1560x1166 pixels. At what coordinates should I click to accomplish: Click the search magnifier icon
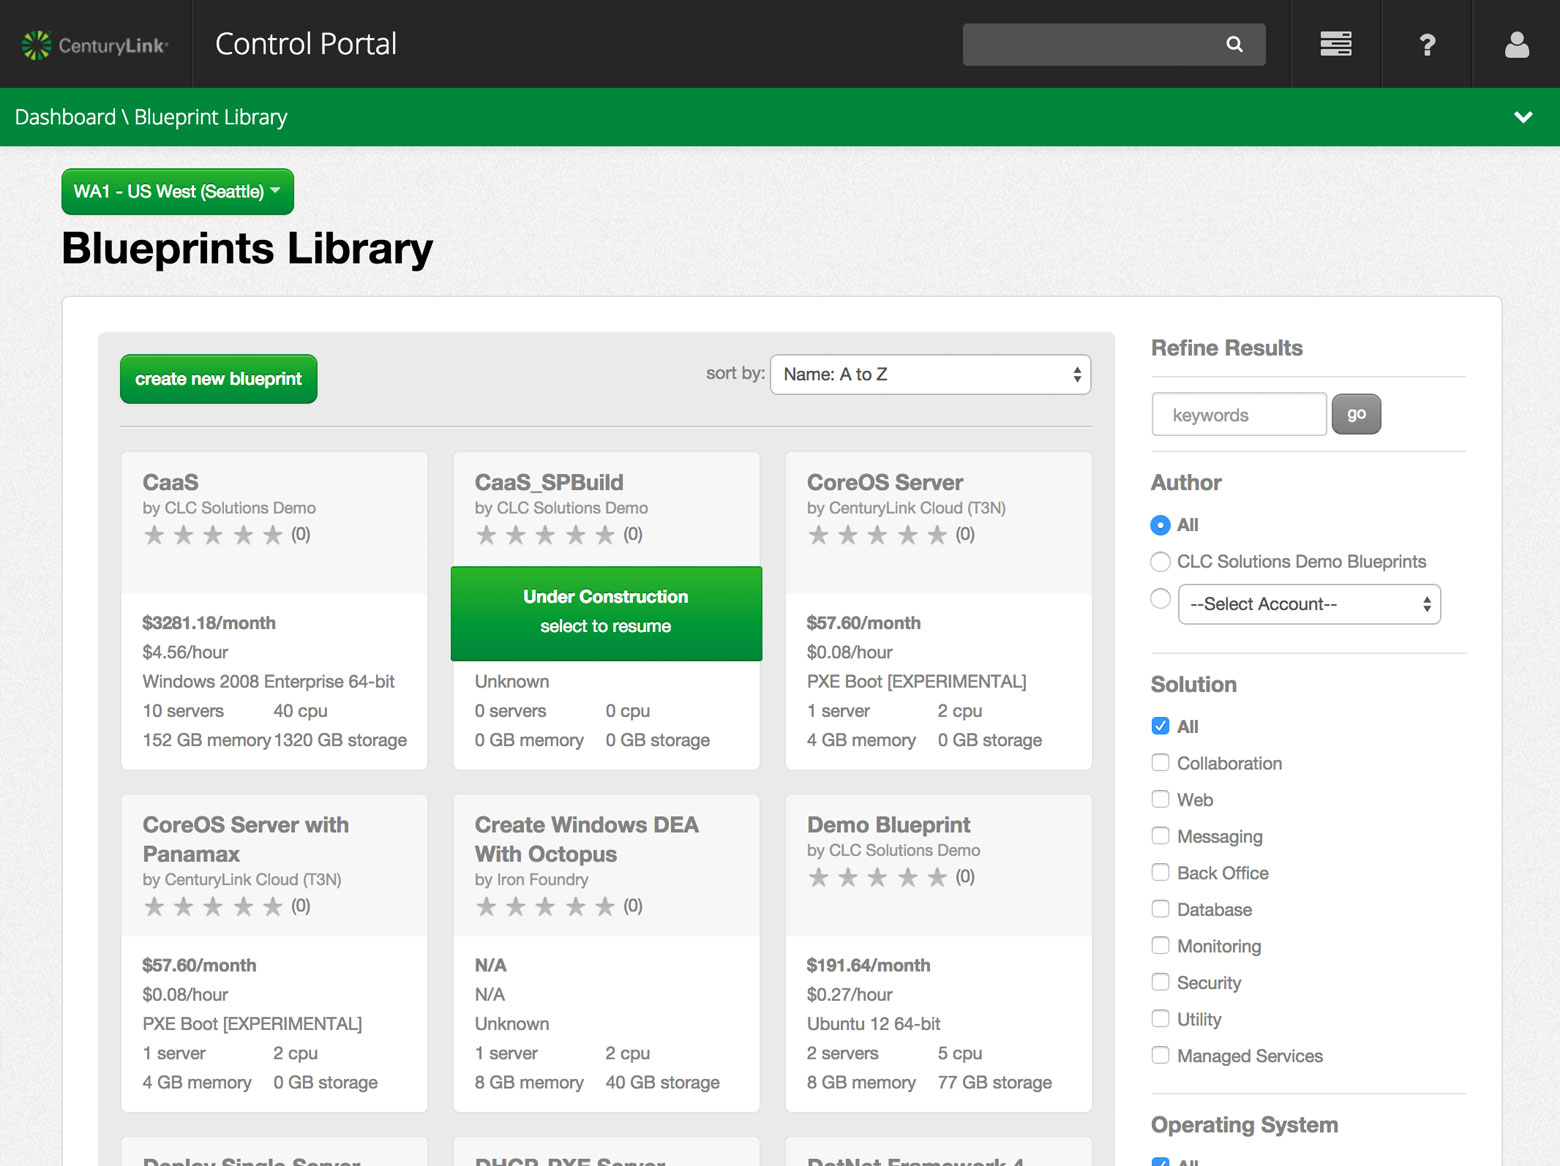[1235, 44]
